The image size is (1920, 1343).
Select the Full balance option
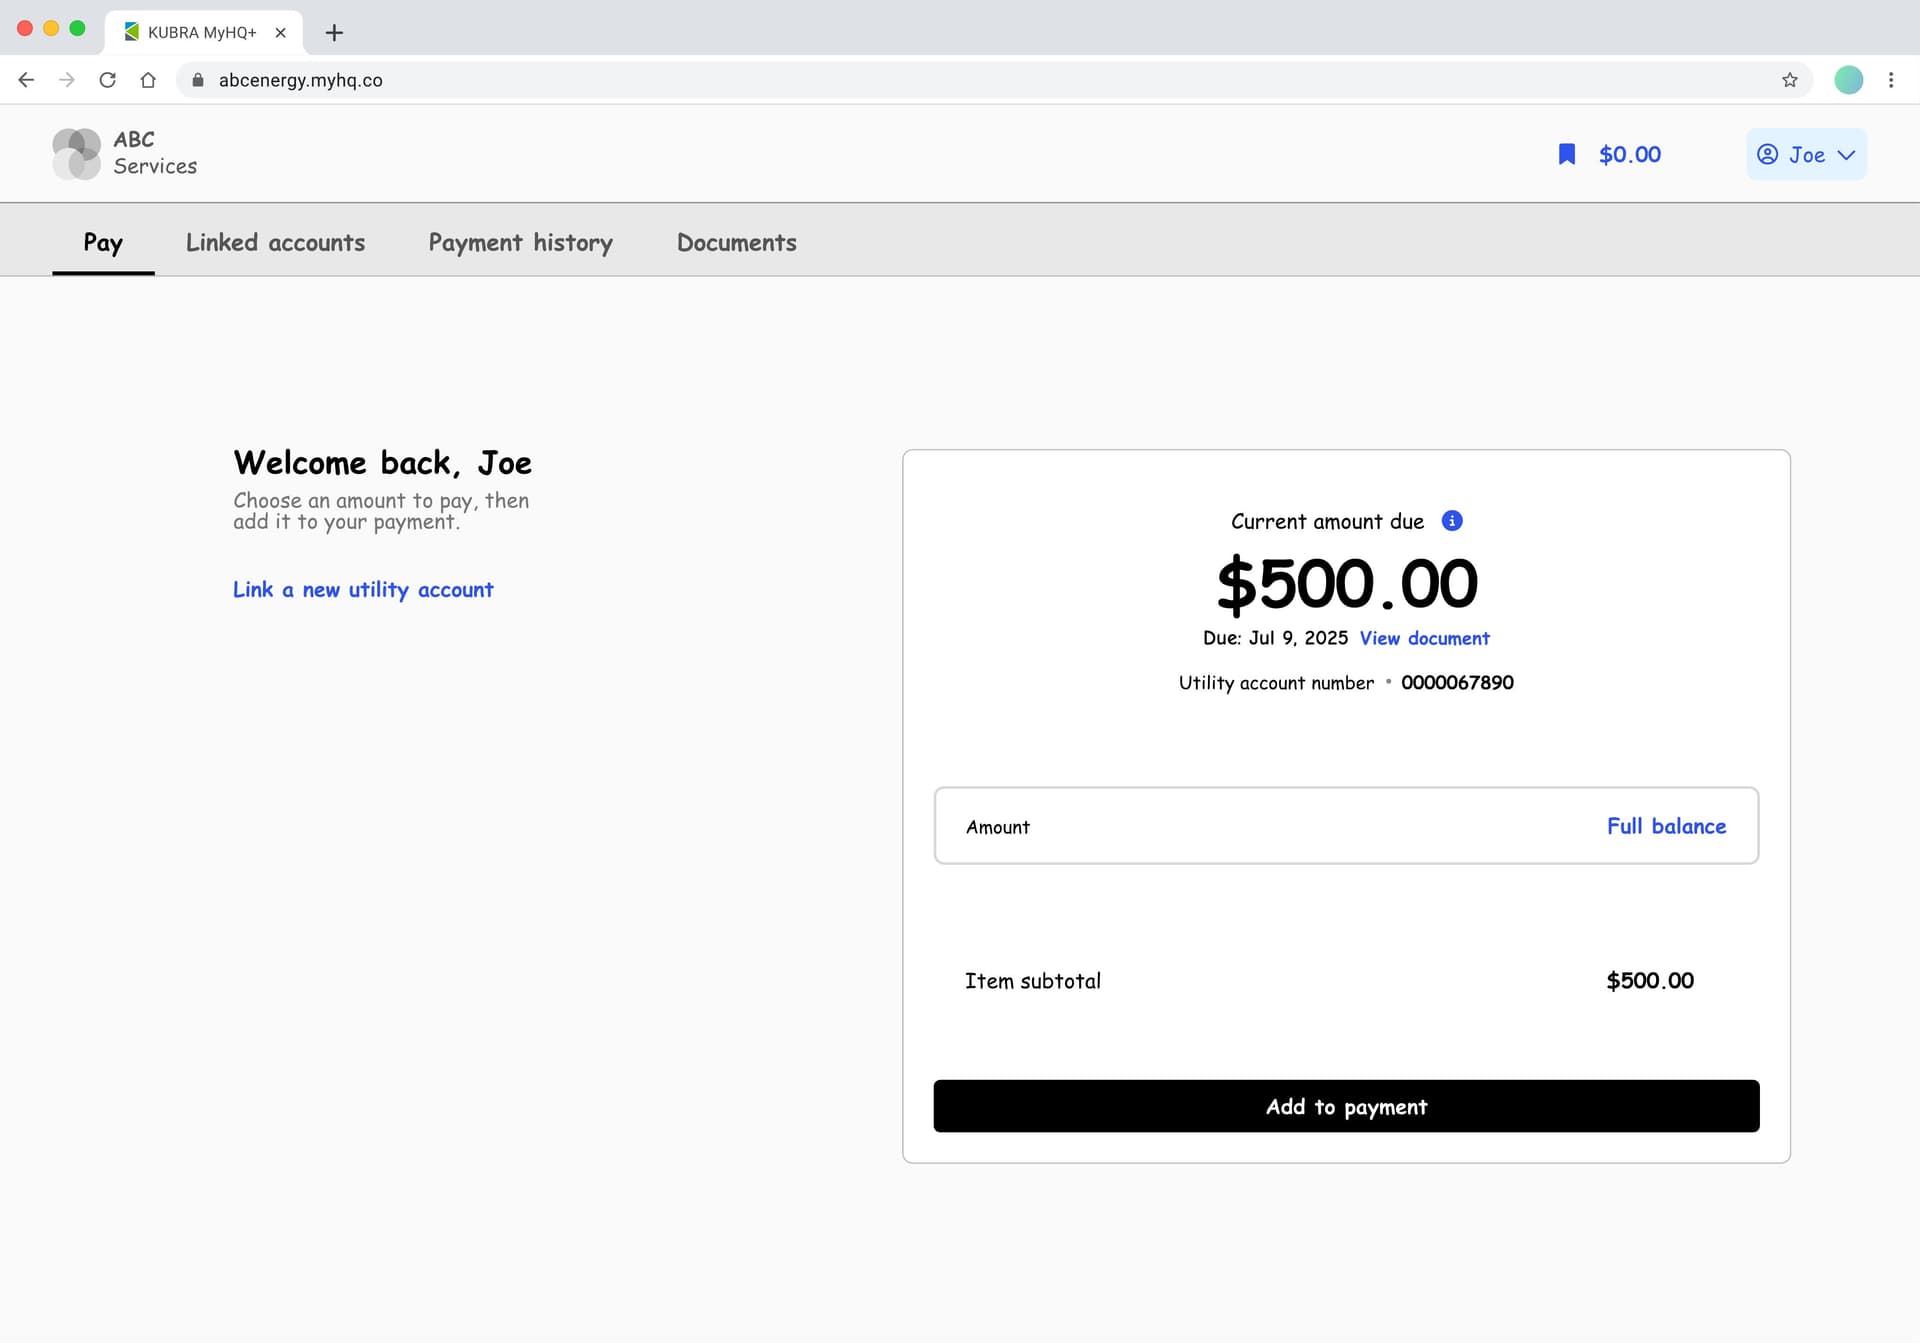coord(1666,826)
